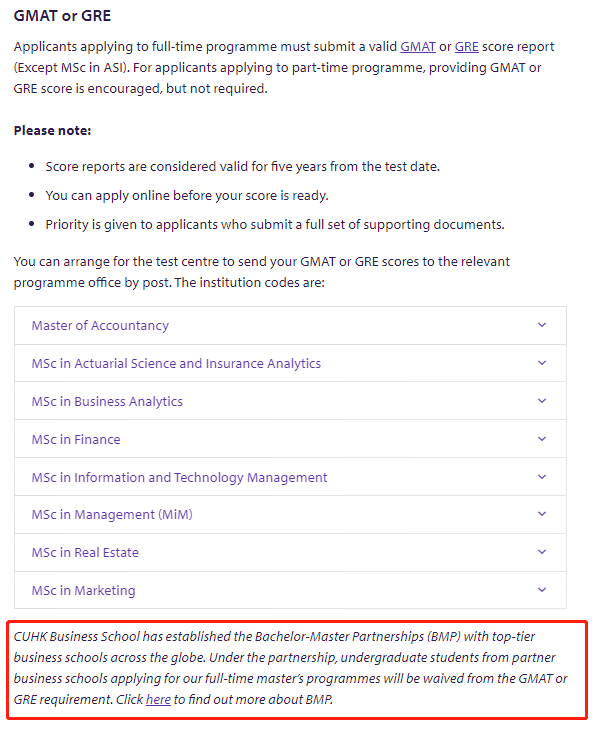Image resolution: width=601 pixels, height=734 pixels.
Task: Expand the Actuarial Science and Insurance Analytics chevron
Action: click(x=542, y=363)
